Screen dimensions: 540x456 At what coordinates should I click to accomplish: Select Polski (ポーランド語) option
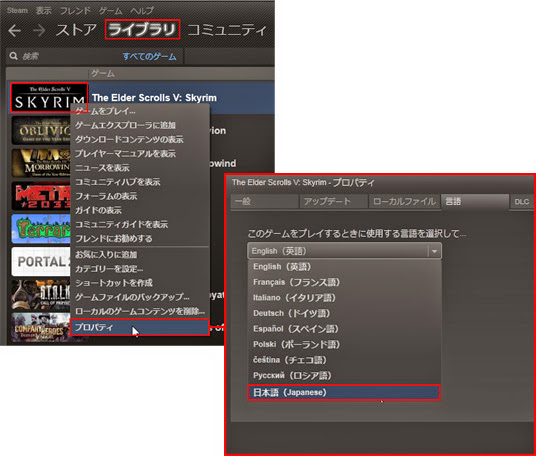(x=344, y=344)
